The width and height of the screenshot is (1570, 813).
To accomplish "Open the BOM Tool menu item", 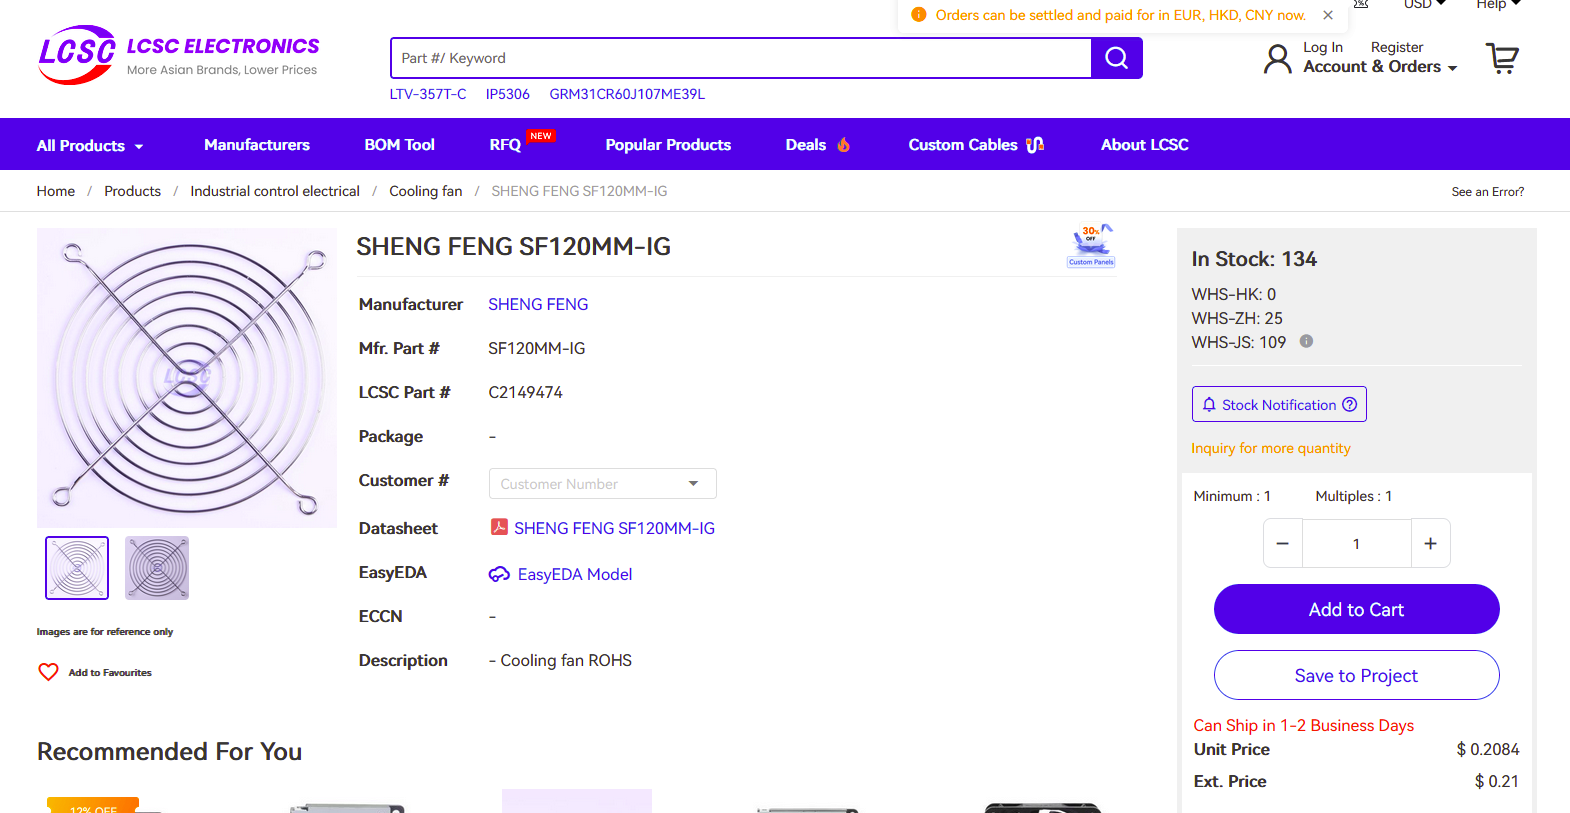I will click(x=399, y=145).
